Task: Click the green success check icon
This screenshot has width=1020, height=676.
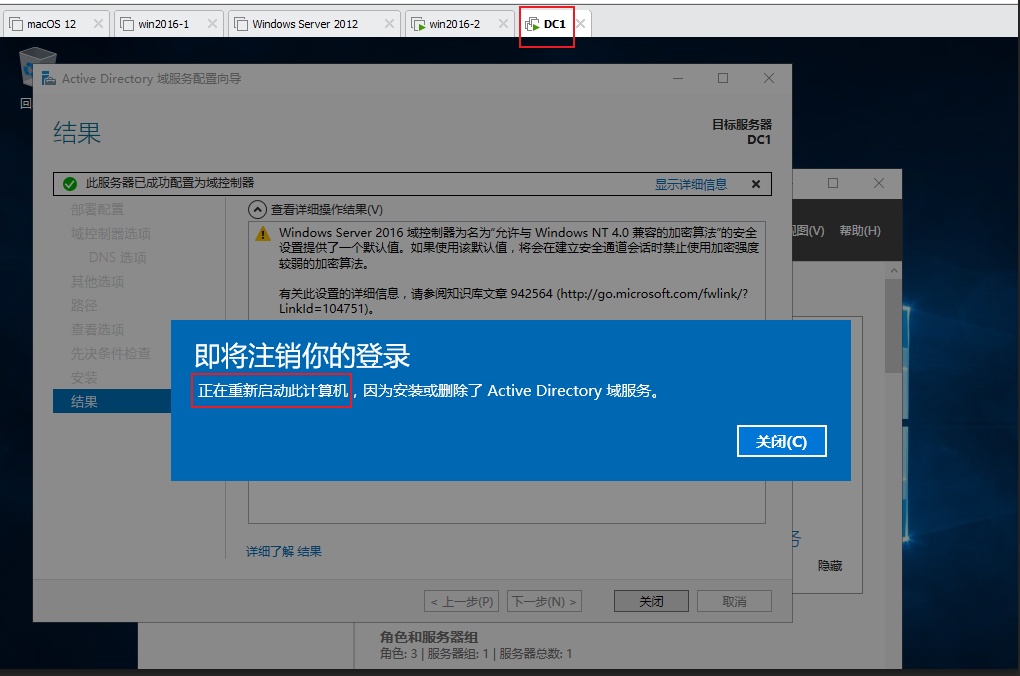Action: point(70,184)
